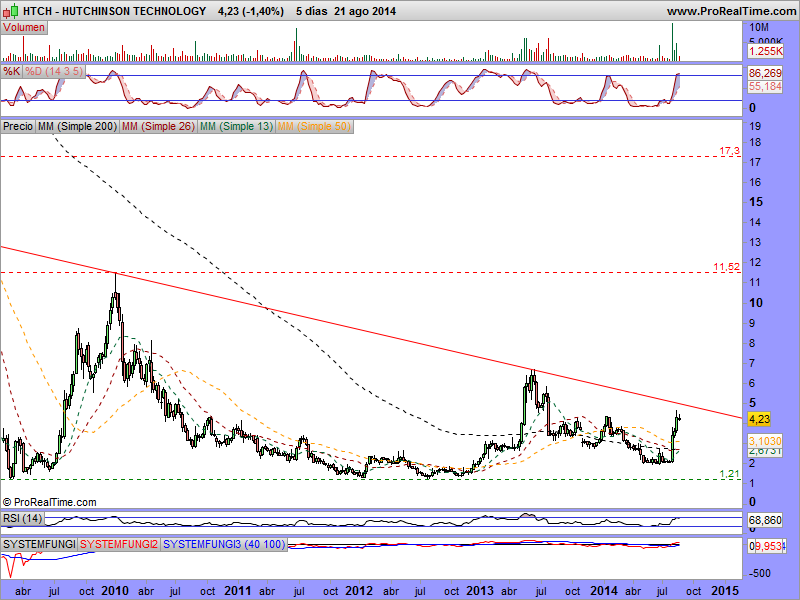800x600 pixels.
Task: Click the 5 días timeframe label
Action: click(x=311, y=11)
